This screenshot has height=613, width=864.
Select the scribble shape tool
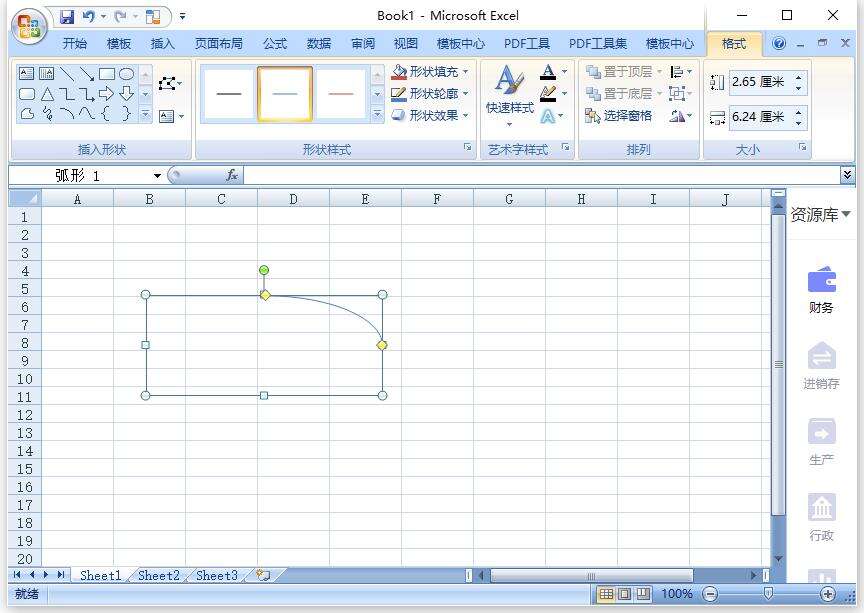[x=47, y=114]
